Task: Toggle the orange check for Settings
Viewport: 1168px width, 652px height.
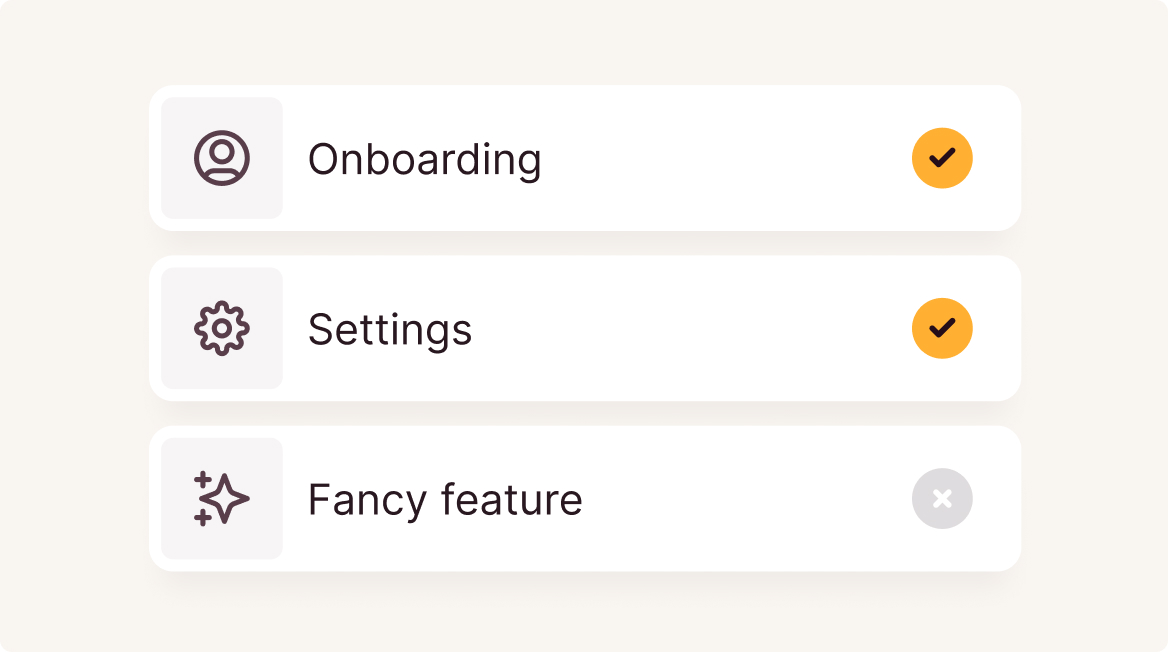Action: tap(942, 328)
